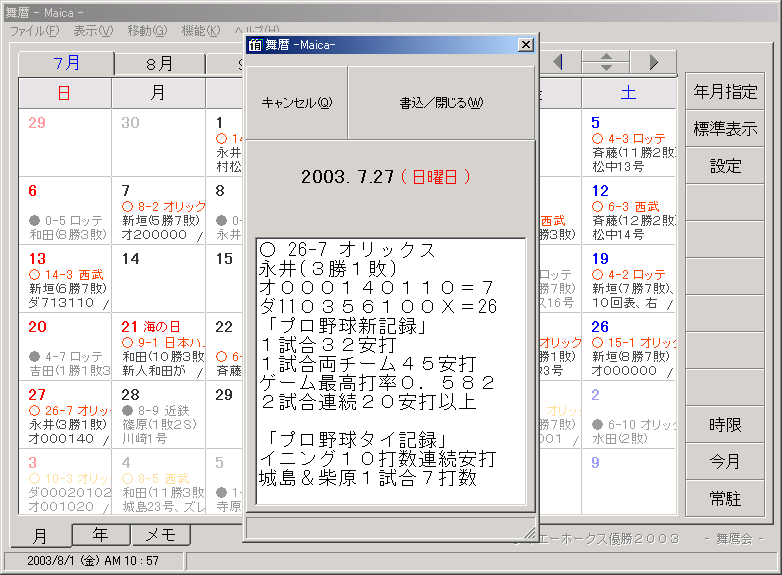Viewport: 782px width, 575px height.
Task: Click the 時限 button
Action: 725,425
